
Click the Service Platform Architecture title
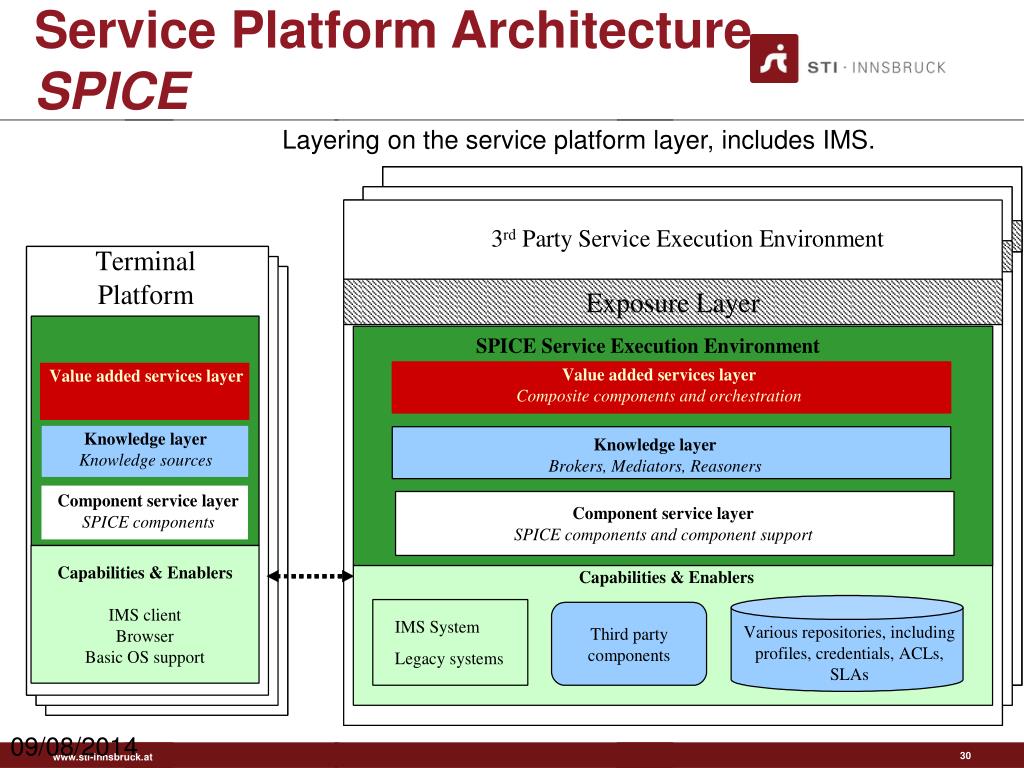click(x=393, y=30)
